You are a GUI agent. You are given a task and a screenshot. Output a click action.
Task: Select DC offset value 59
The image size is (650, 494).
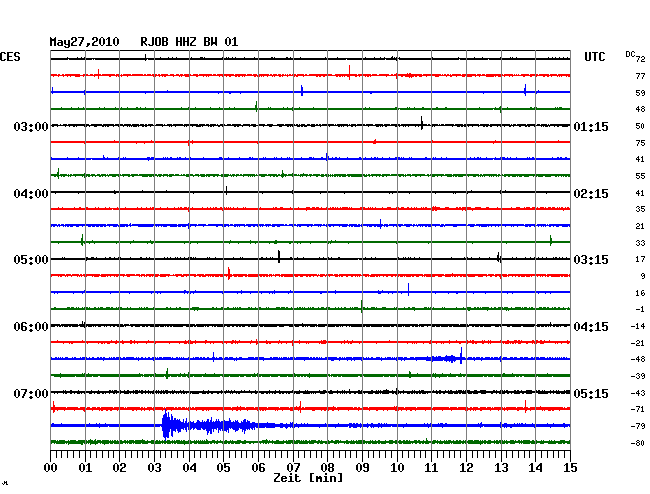(x=640, y=93)
